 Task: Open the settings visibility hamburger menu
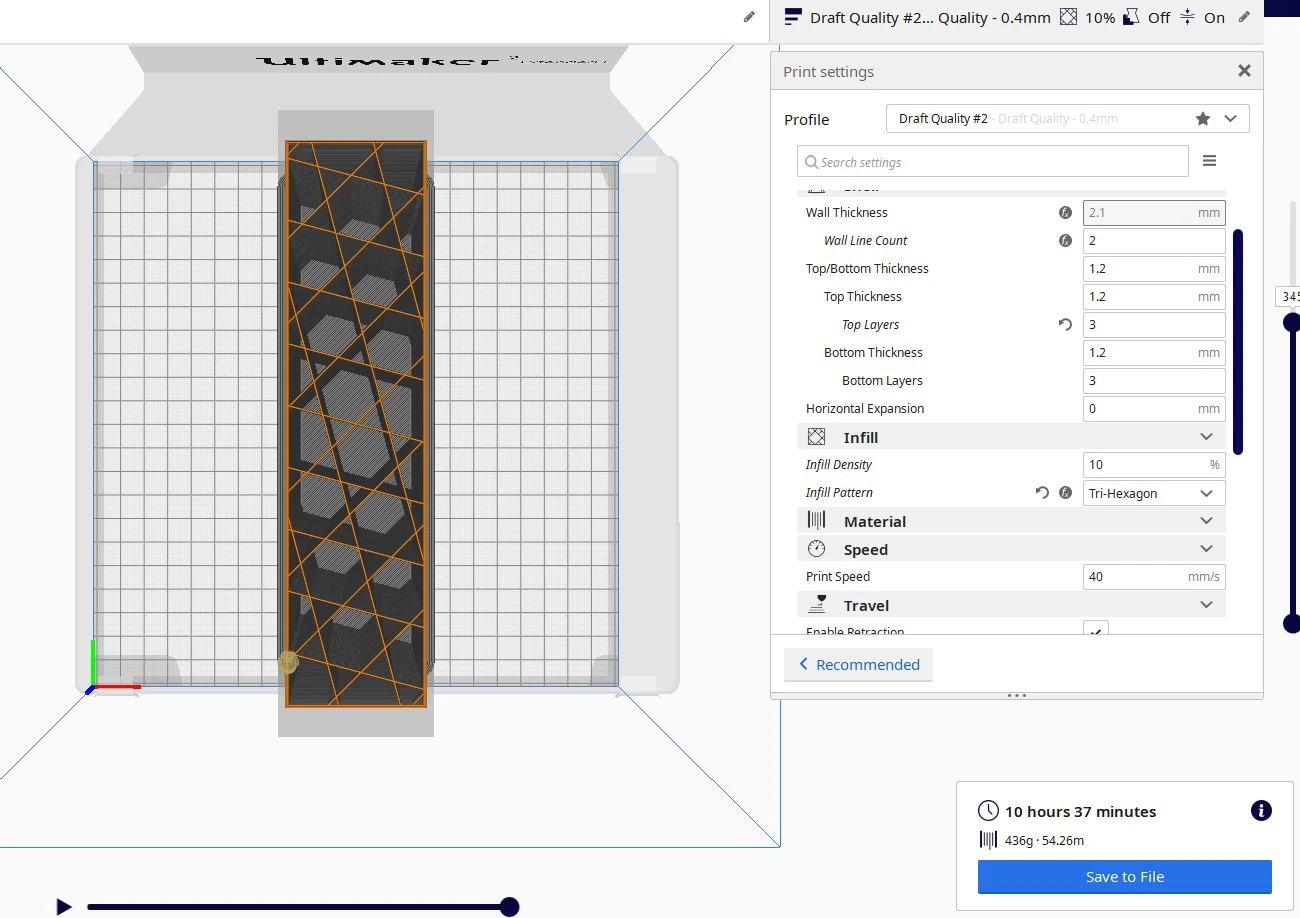tap(1209, 161)
